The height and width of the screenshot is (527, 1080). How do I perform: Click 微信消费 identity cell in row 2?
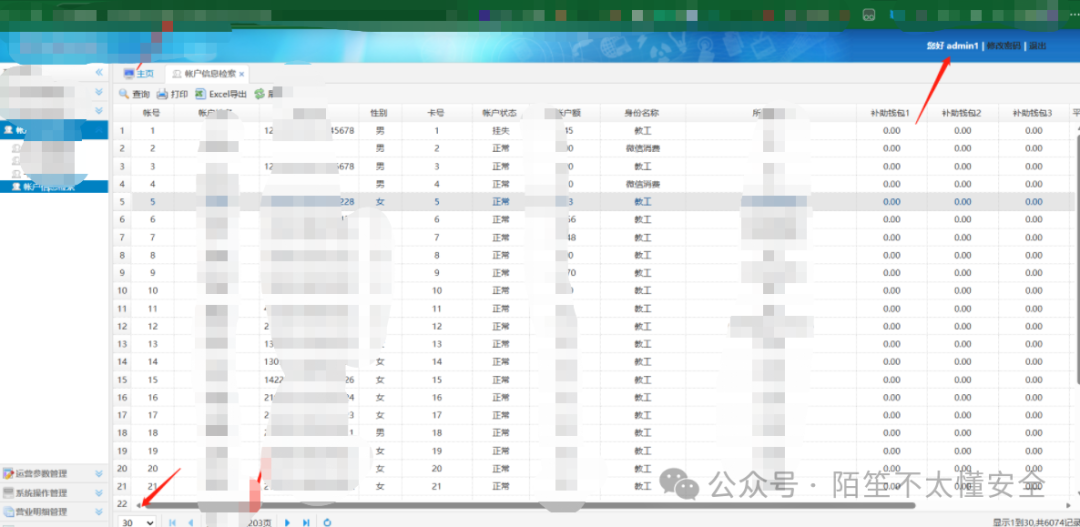[642, 148]
